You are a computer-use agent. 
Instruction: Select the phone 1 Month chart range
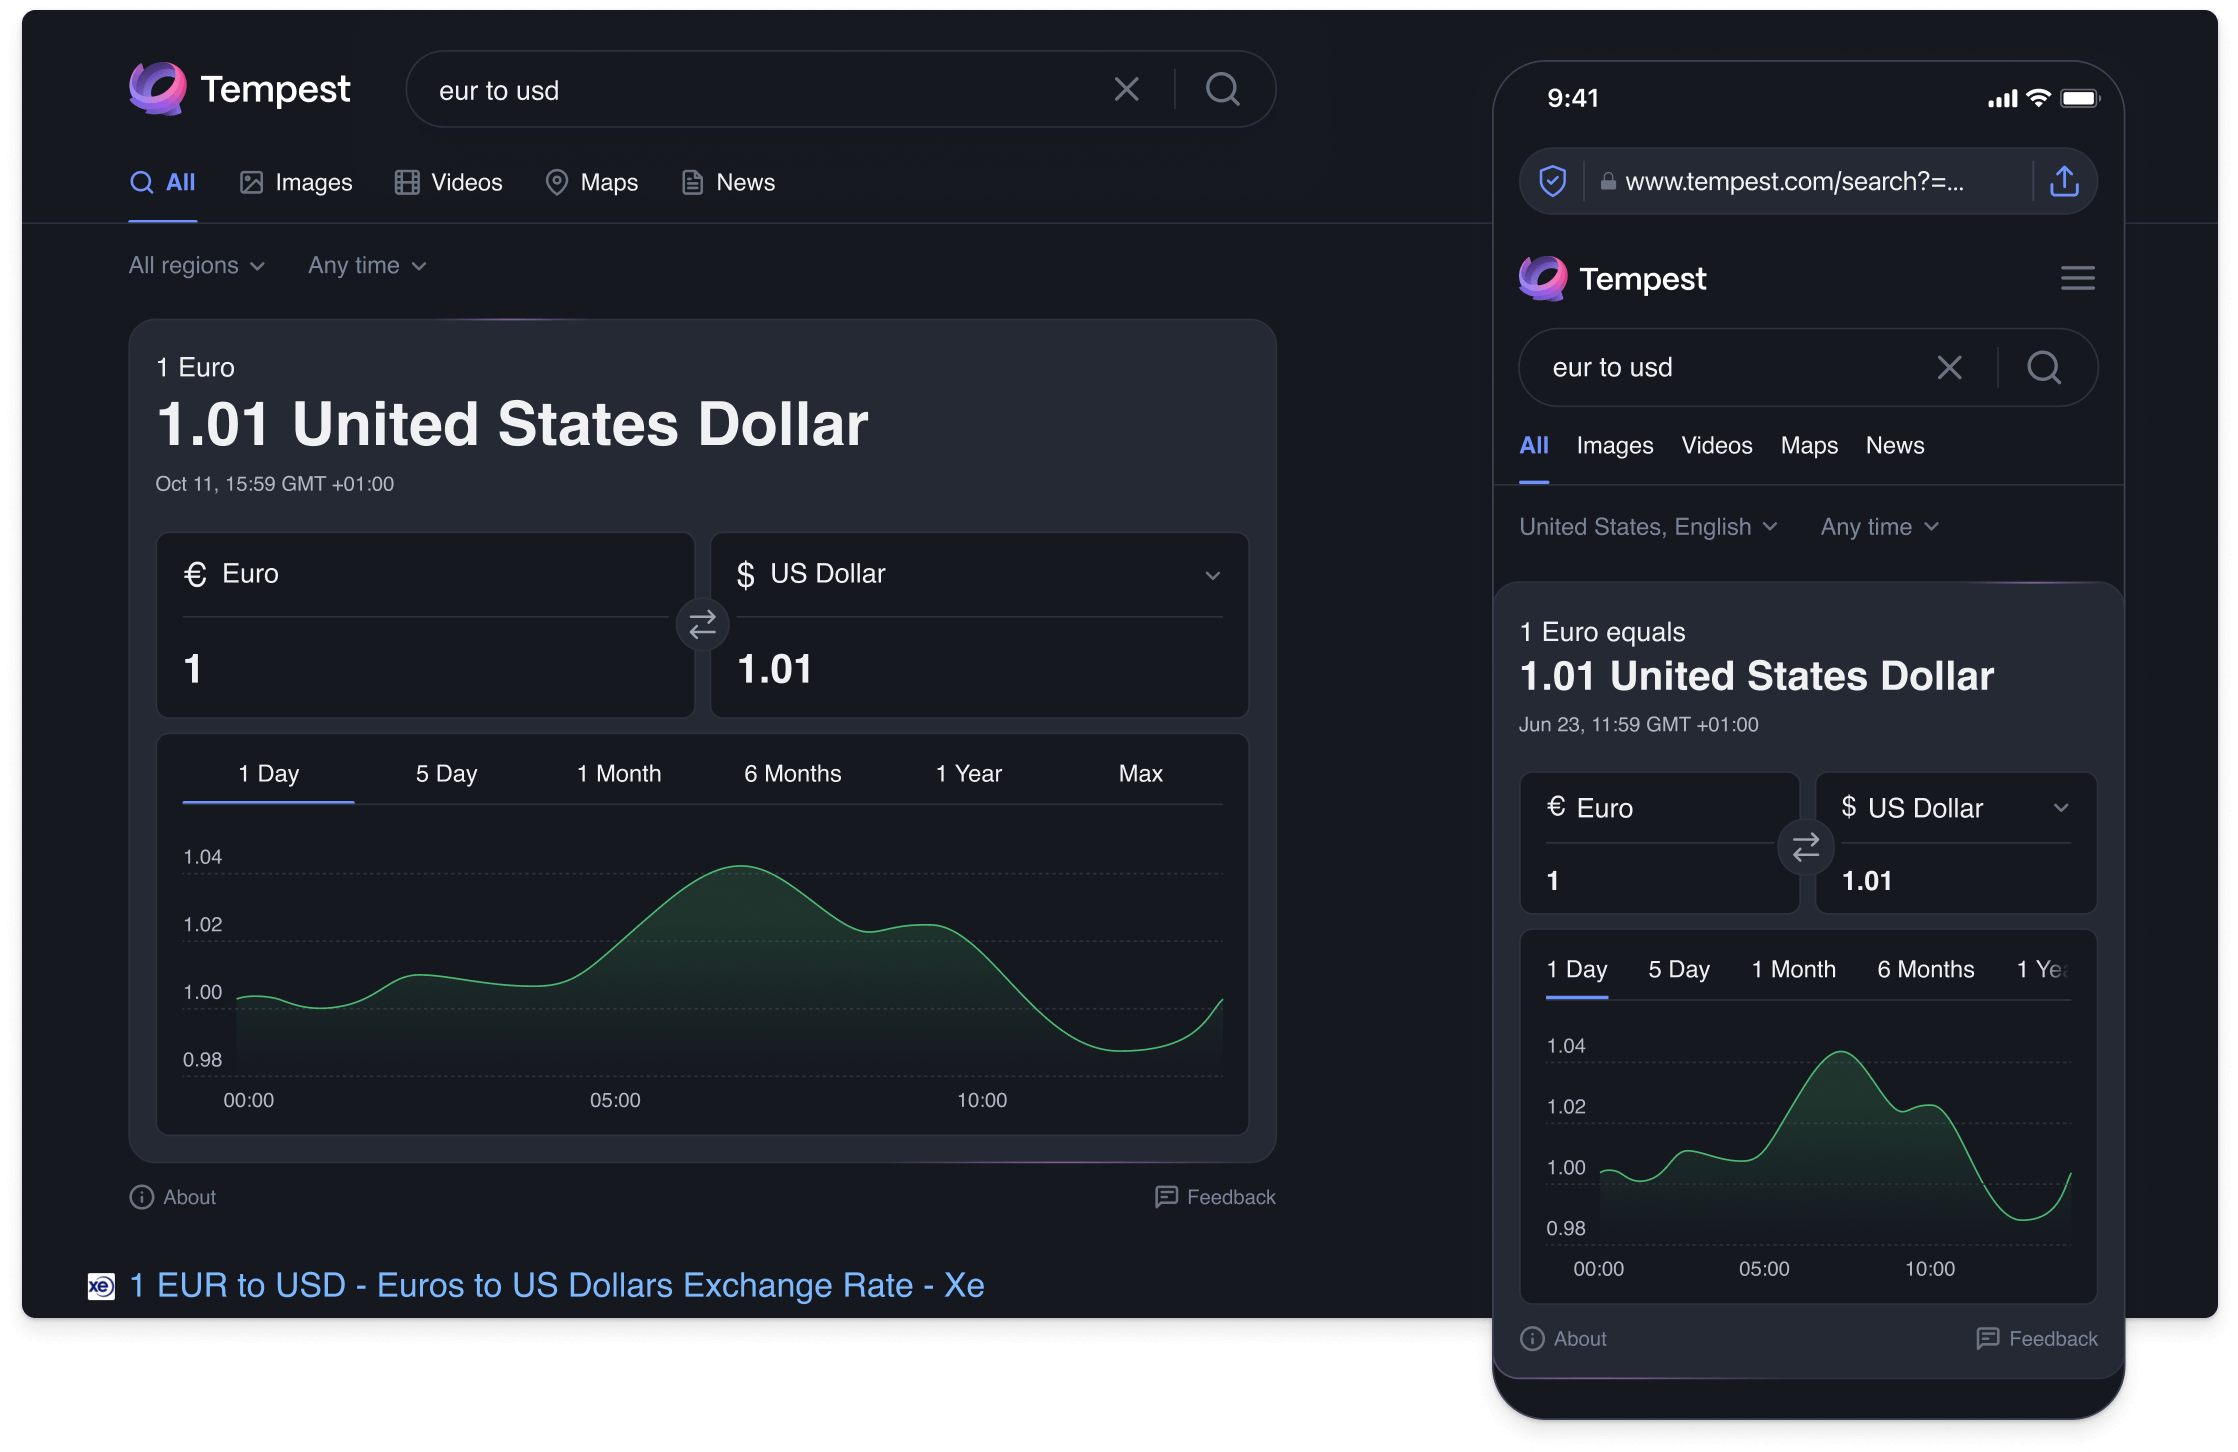[1793, 970]
